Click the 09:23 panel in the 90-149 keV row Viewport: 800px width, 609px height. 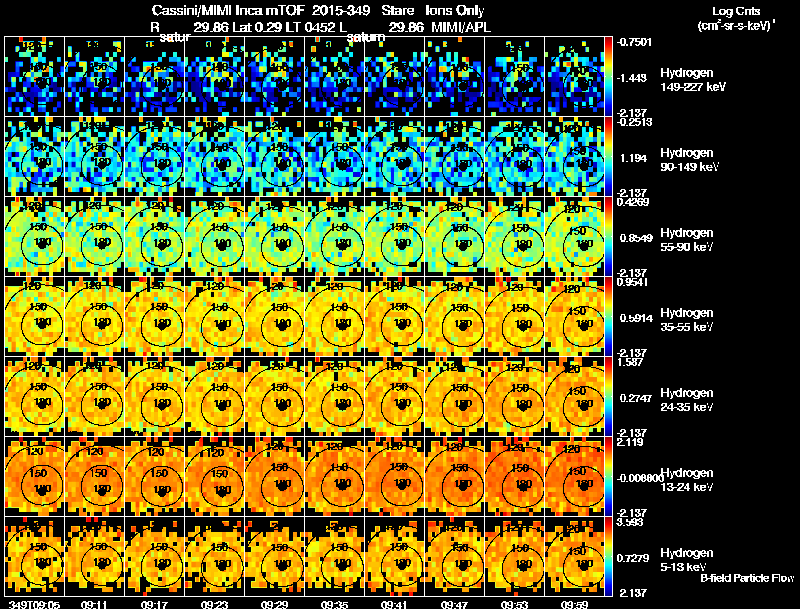coord(215,156)
